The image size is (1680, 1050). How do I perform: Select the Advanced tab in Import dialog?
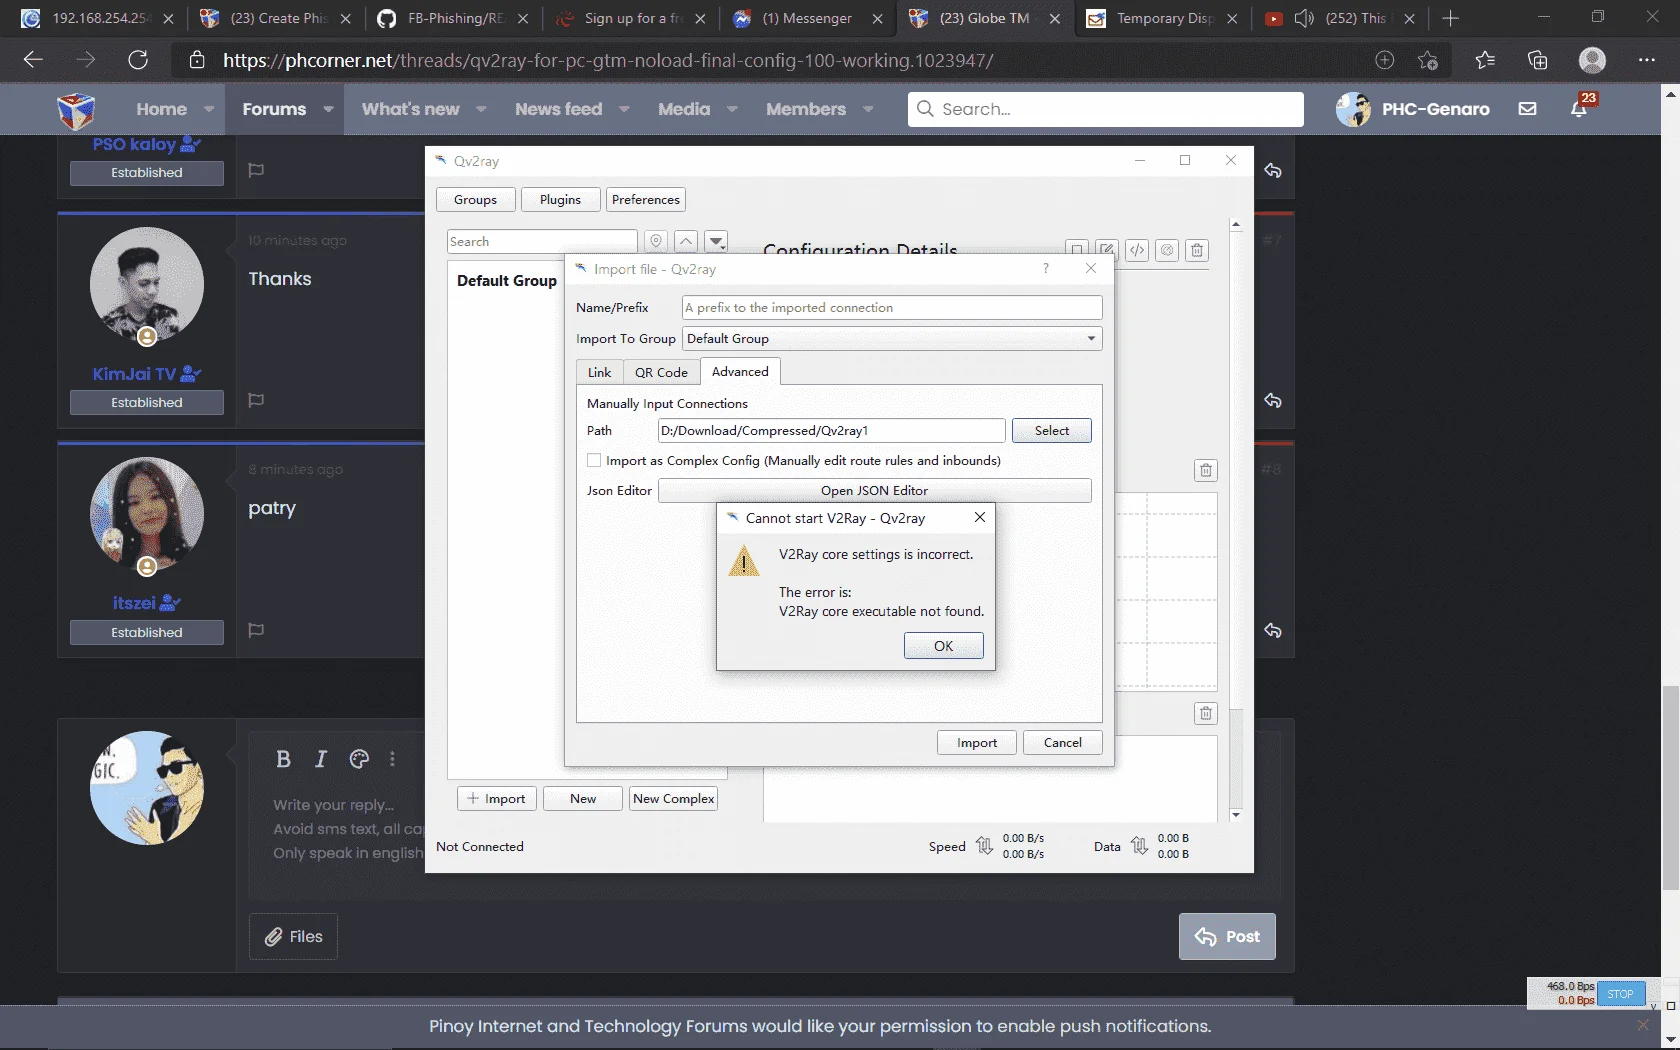coord(740,371)
